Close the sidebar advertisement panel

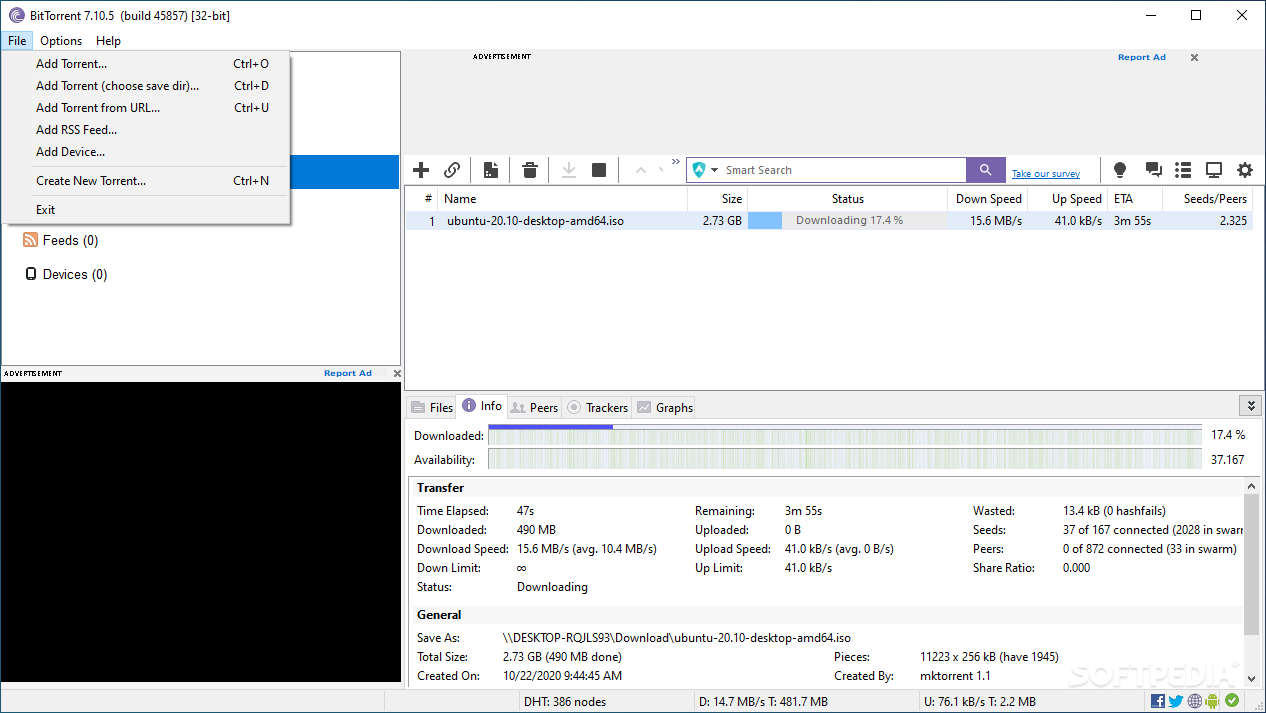(x=397, y=373)
